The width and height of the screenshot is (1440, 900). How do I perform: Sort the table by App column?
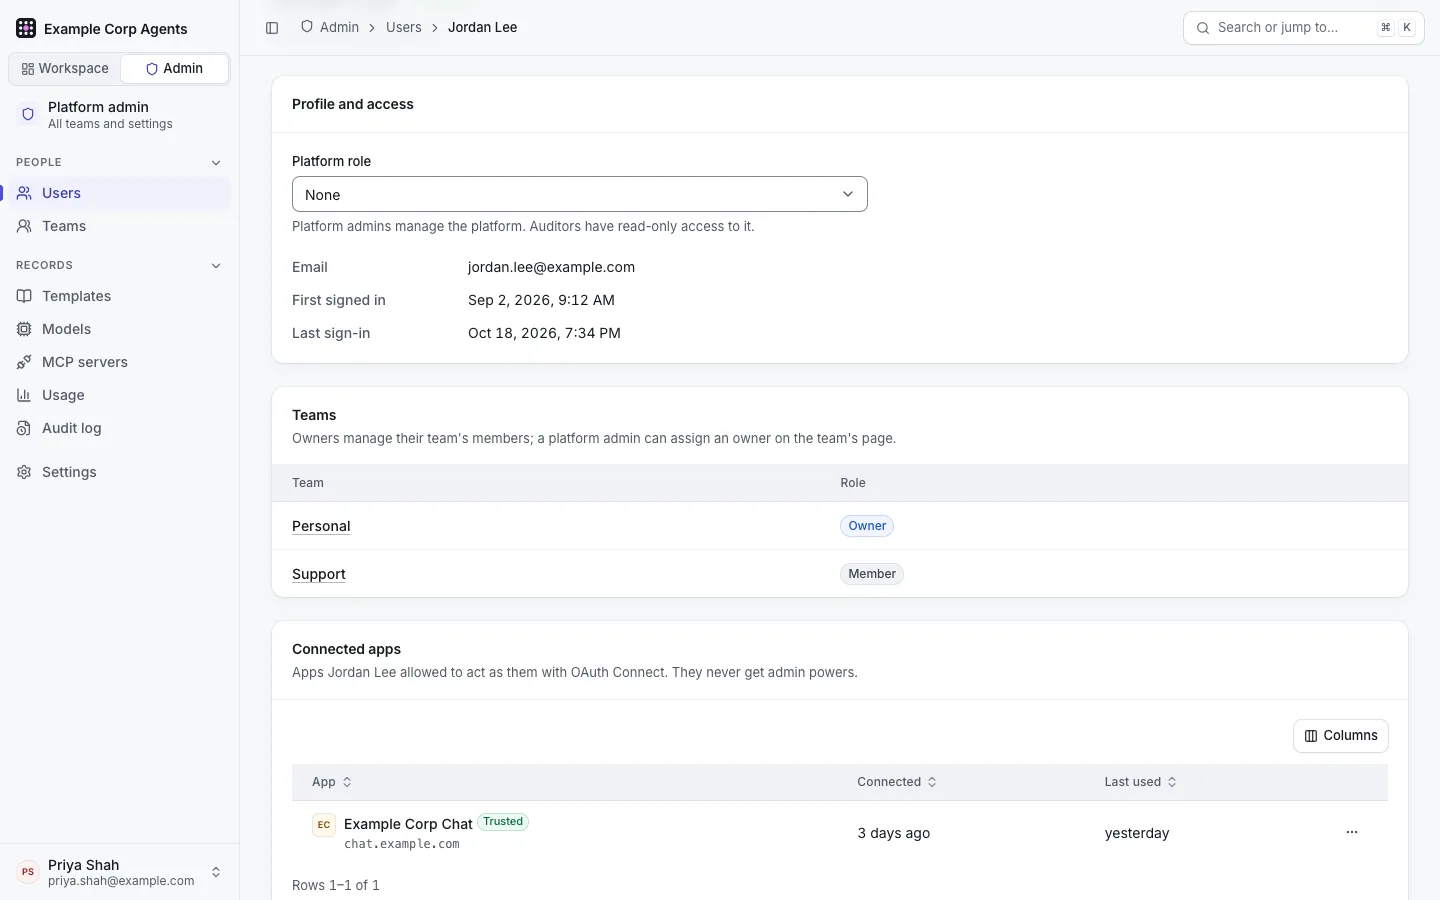(x=332, y=782)
